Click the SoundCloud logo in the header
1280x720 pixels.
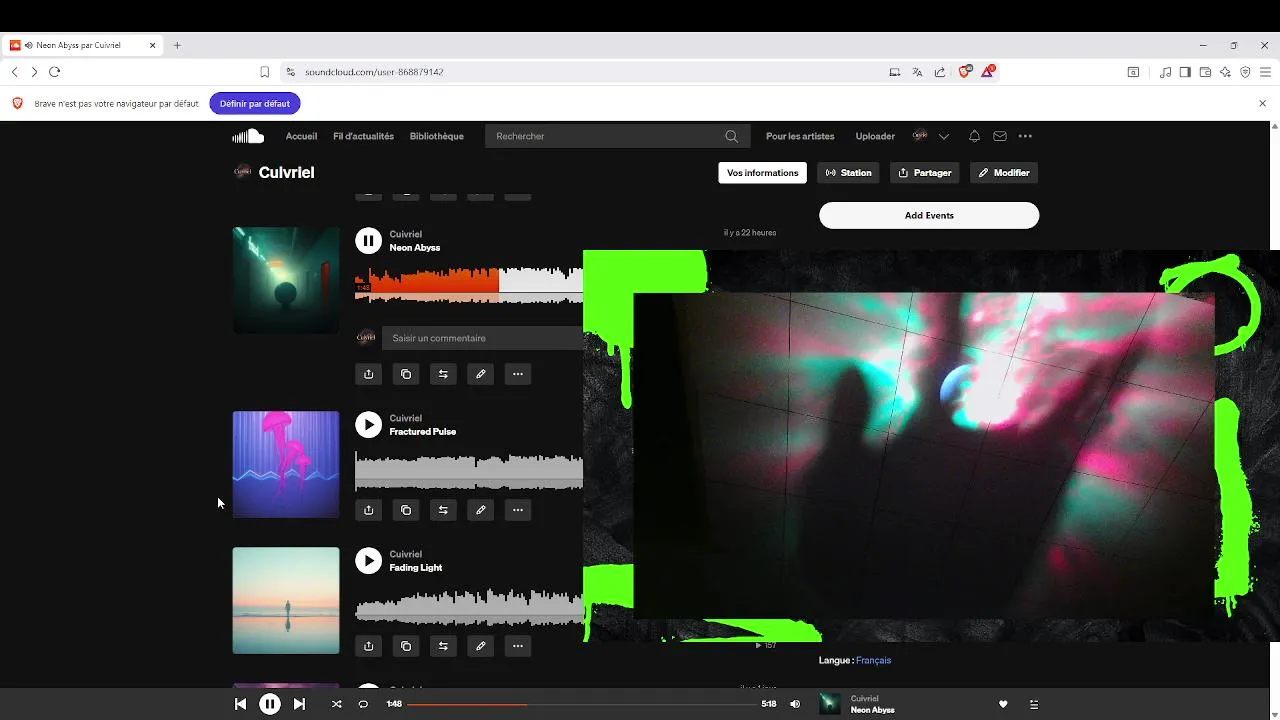(248, 136)
